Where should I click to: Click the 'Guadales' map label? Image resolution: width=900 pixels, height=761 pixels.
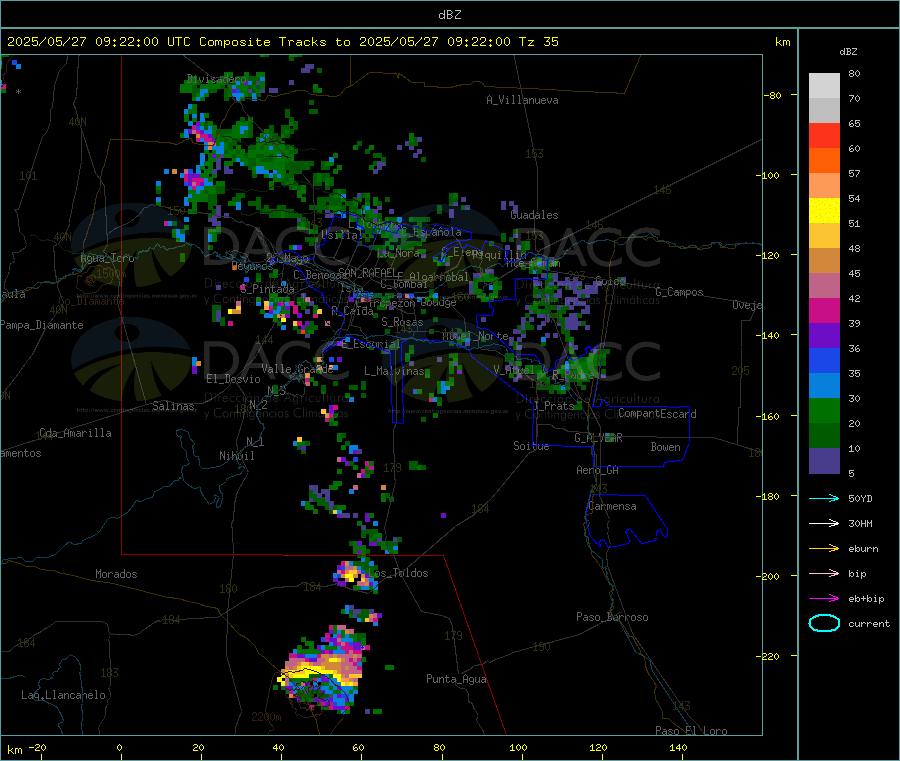534,215
